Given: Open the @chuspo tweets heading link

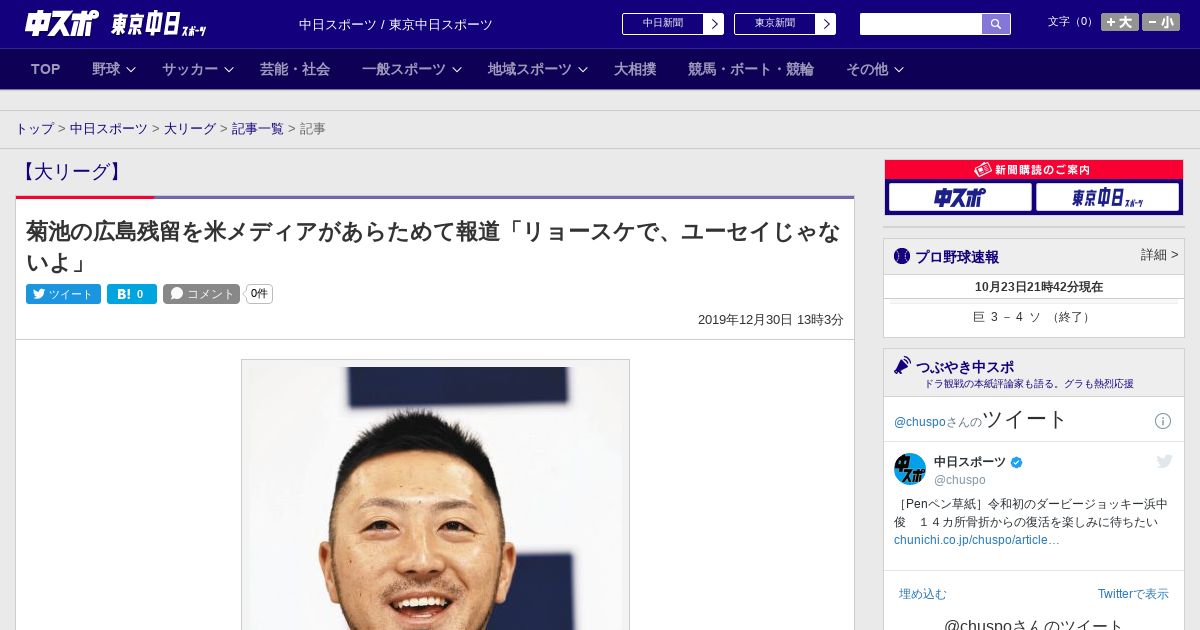Looking at the screenshot, I should tap(981, 420).
